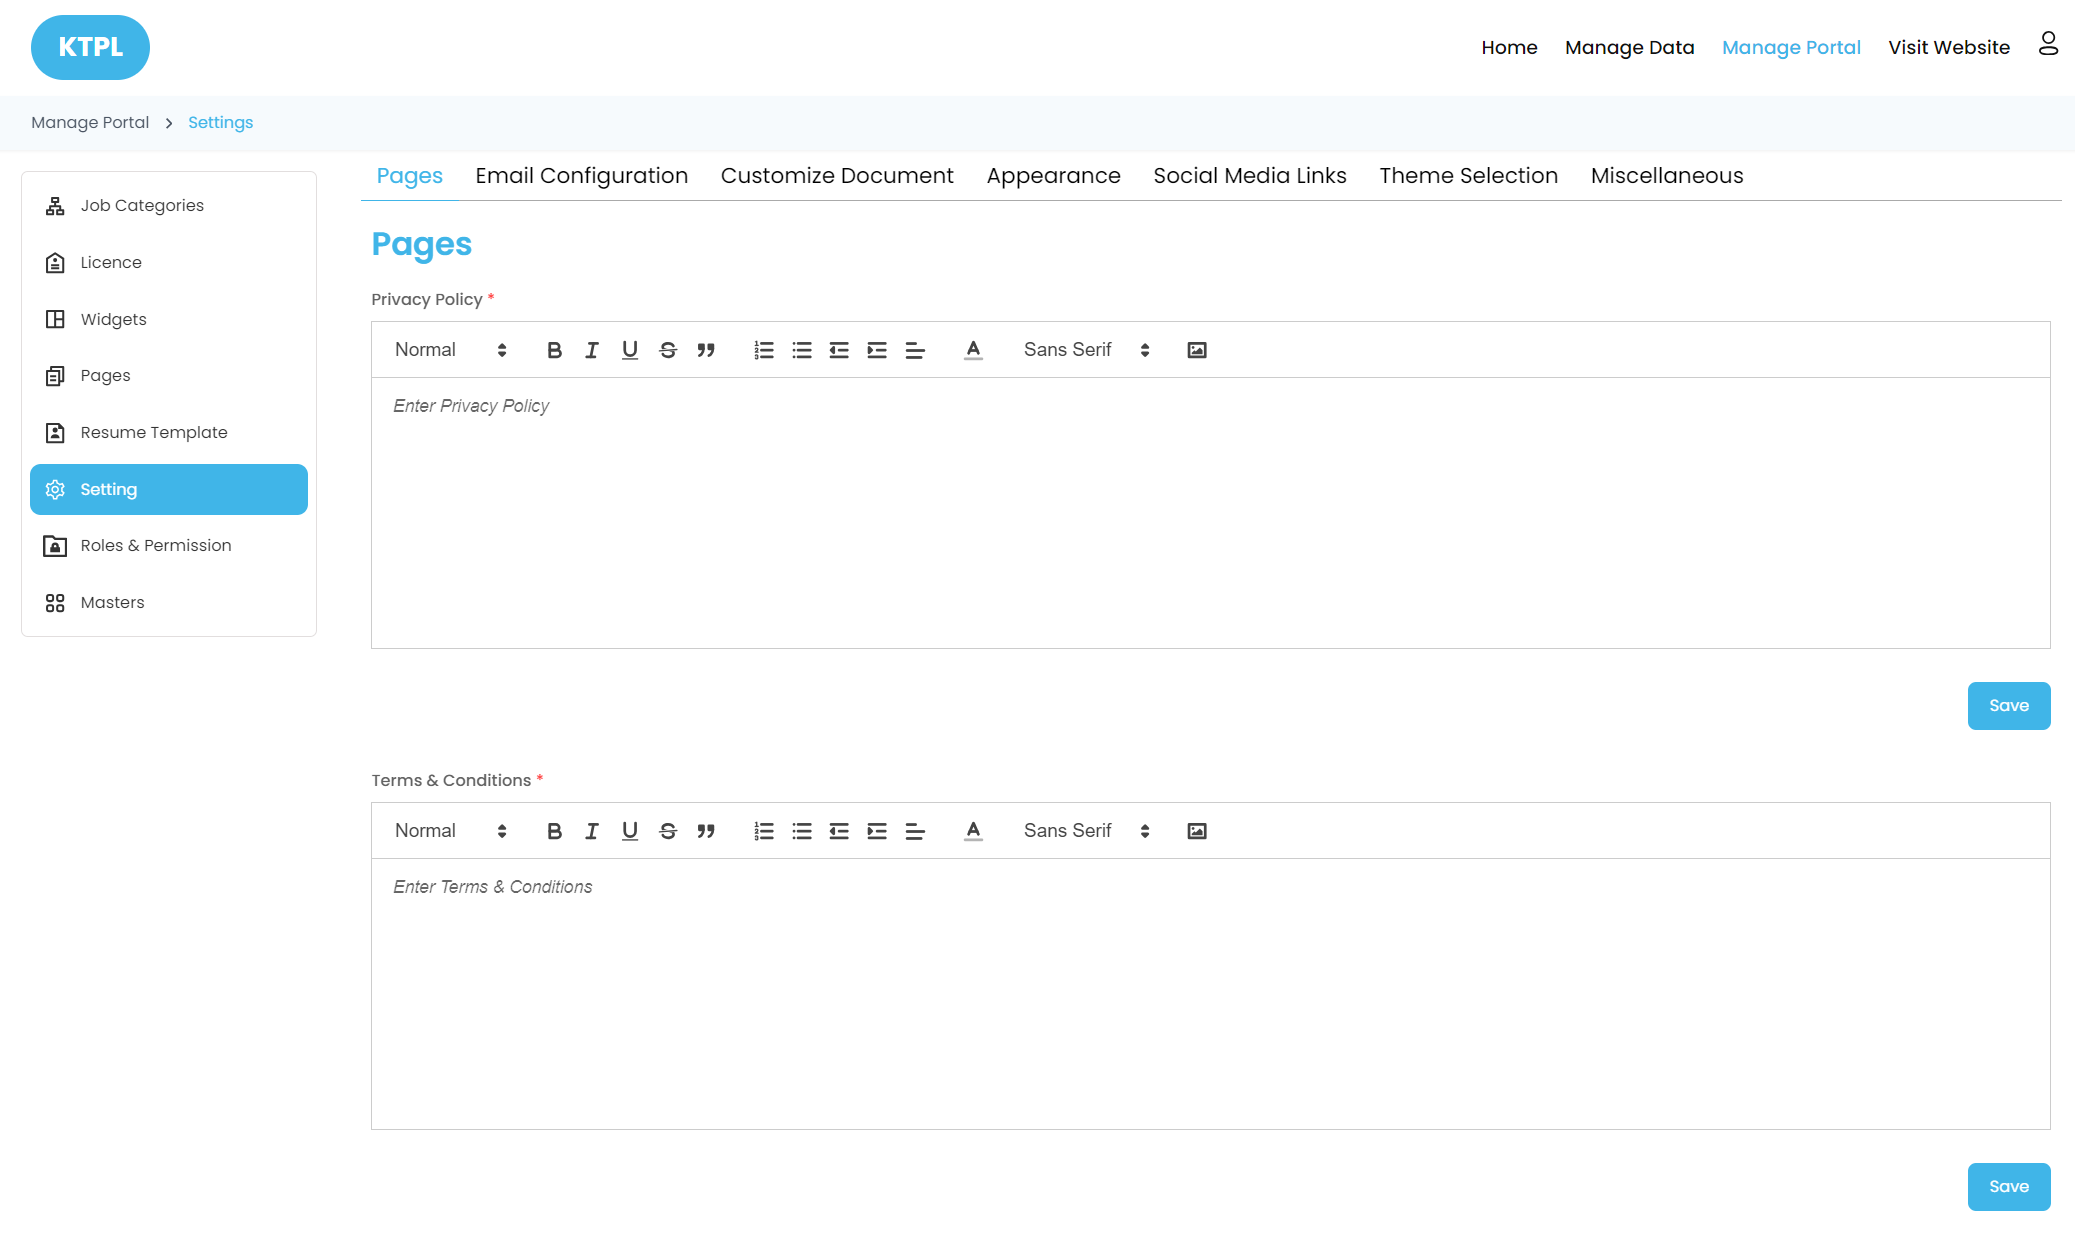This screenshot has height=1233, width=2075.
Task: Switch to Theme Selection tab
Action: [1468, 176]
